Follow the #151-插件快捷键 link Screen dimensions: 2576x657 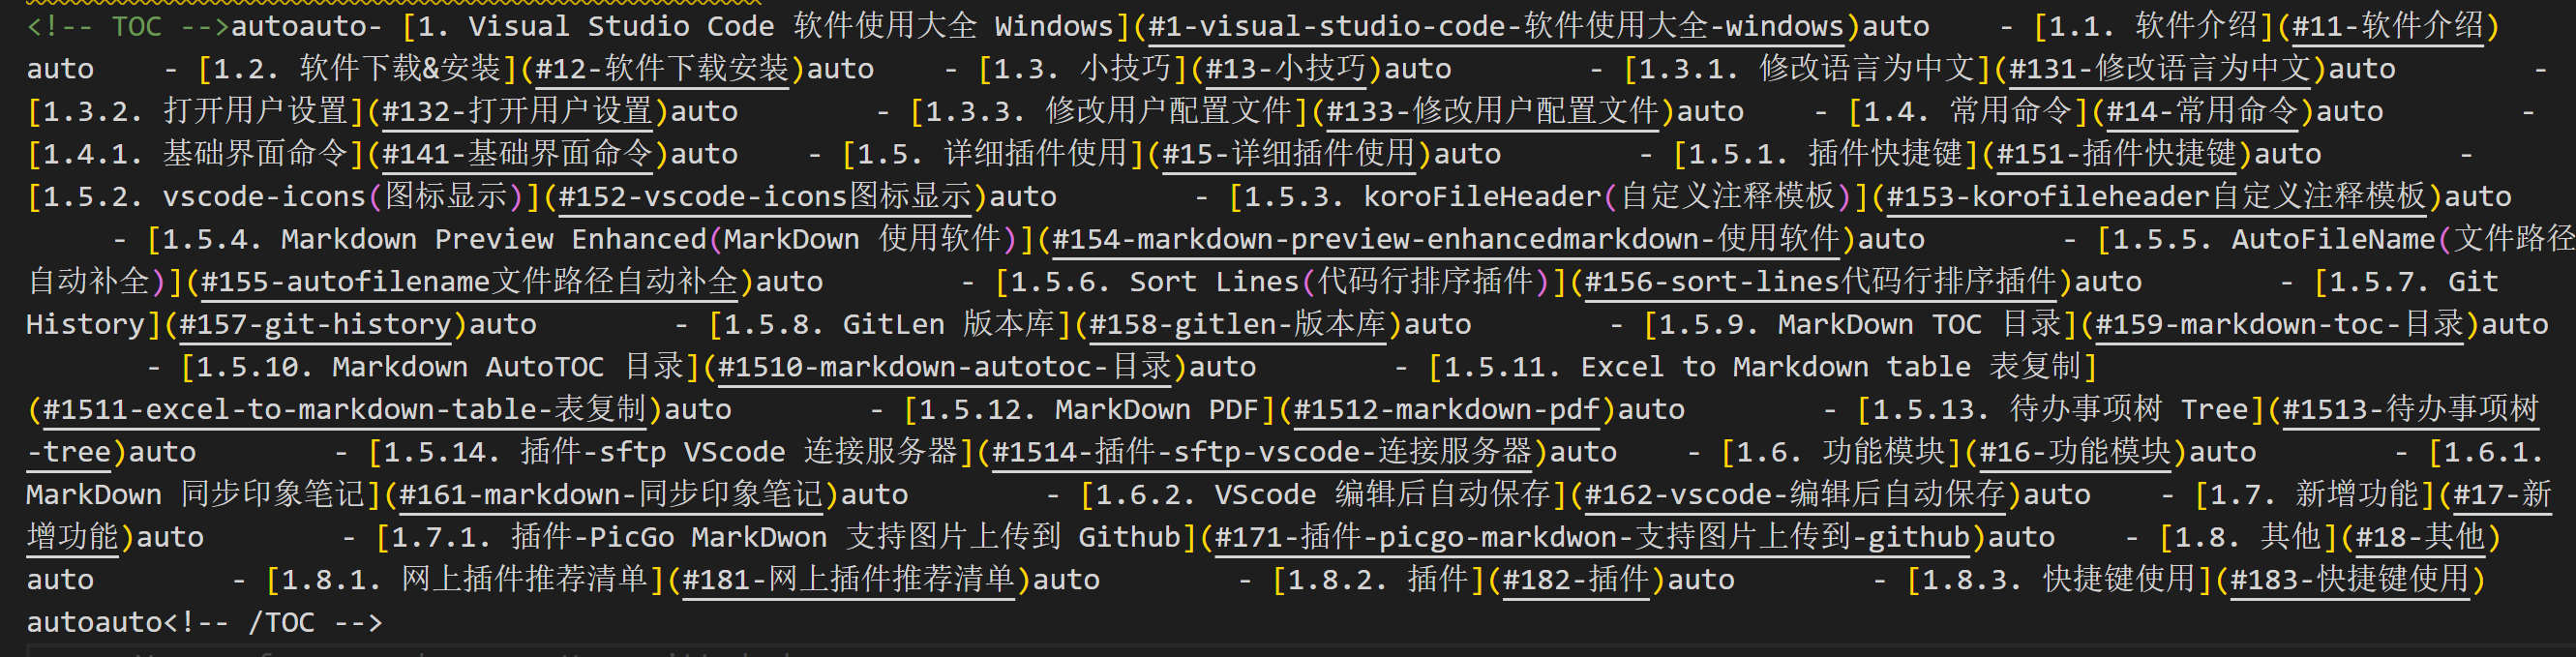[x=2117, y=154]
